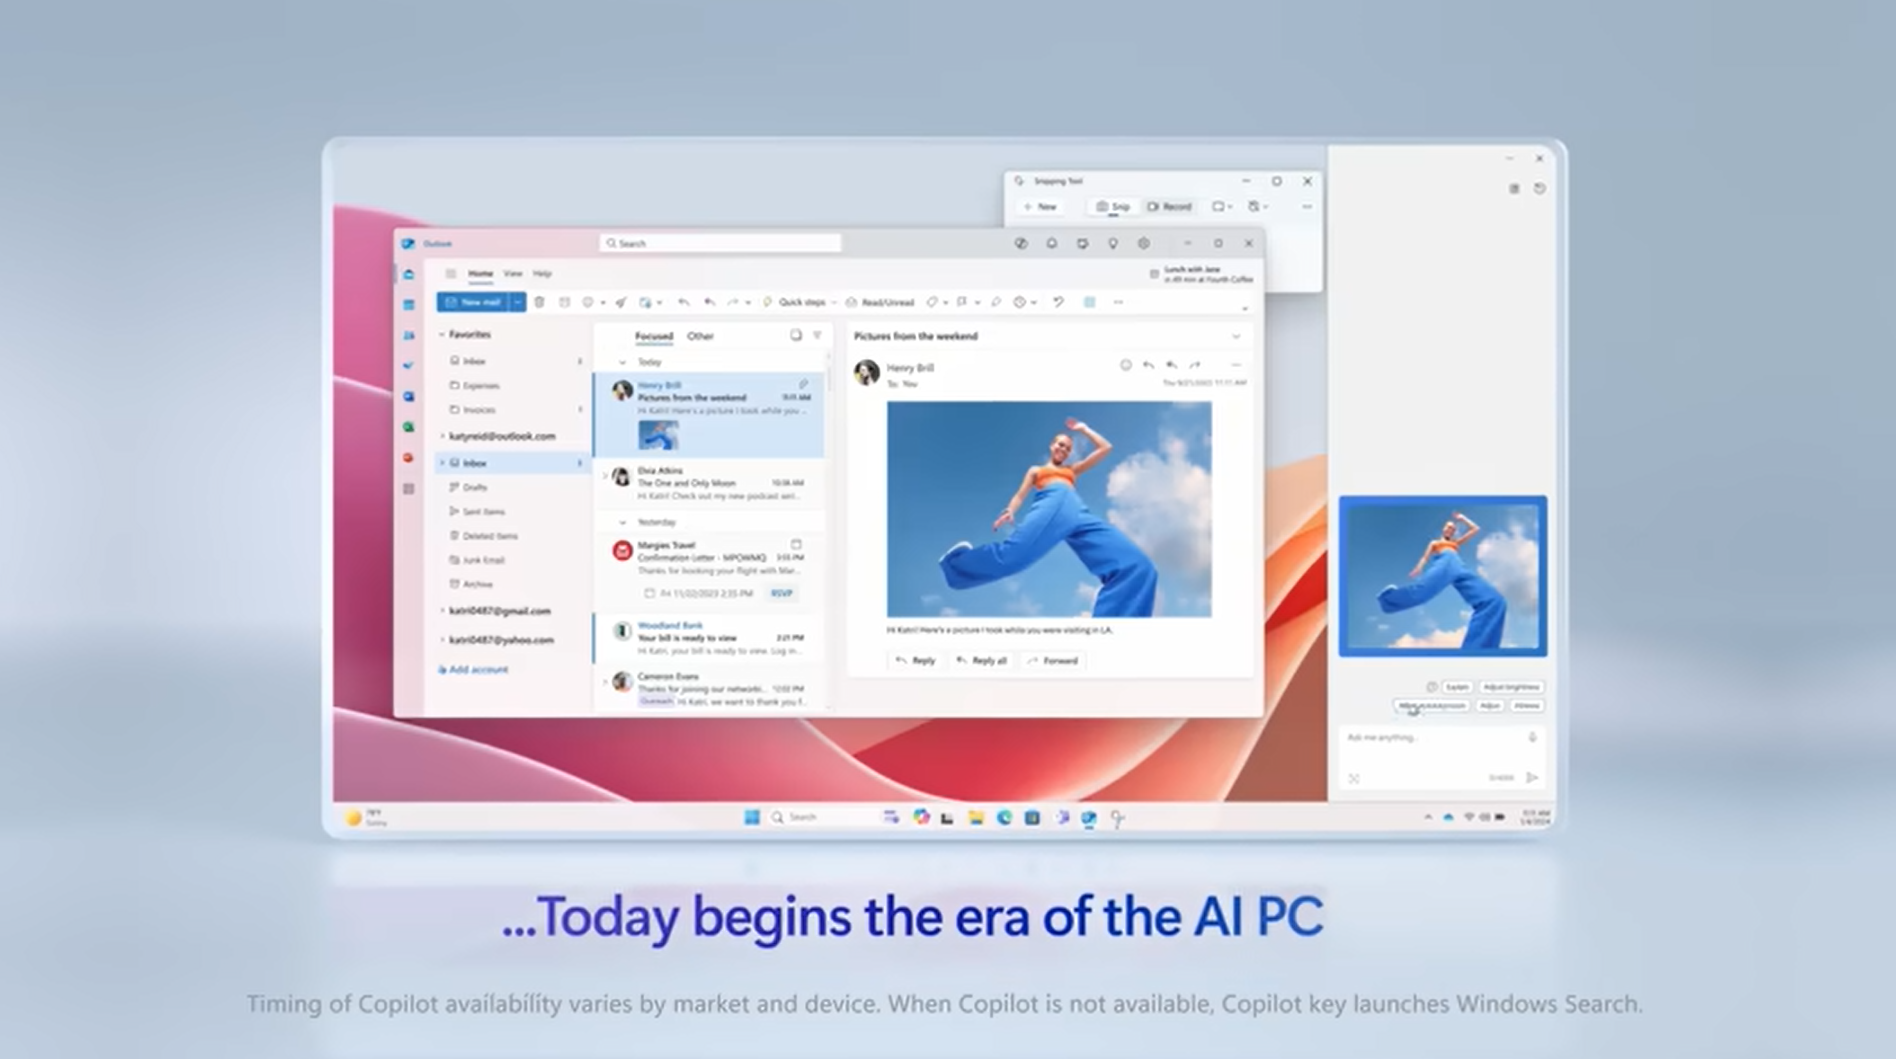1896x1059 pixels.
Task: Click the New mail button
Action: click(x=473, y=302)
